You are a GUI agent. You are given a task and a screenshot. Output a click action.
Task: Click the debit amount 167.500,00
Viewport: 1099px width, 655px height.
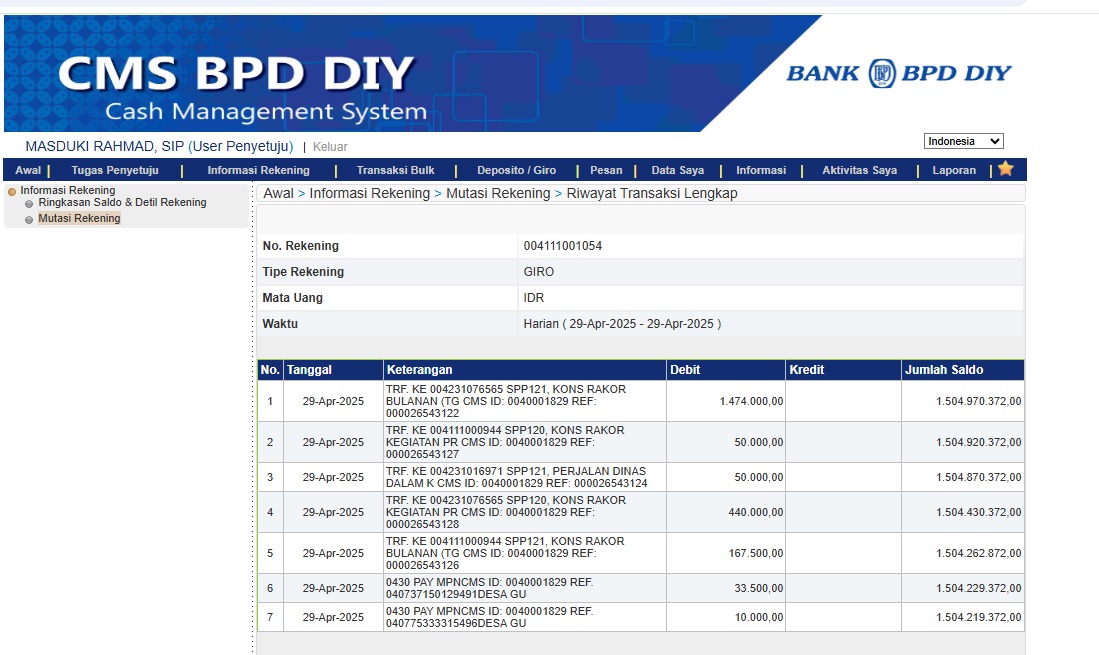(x=756, y=553)
